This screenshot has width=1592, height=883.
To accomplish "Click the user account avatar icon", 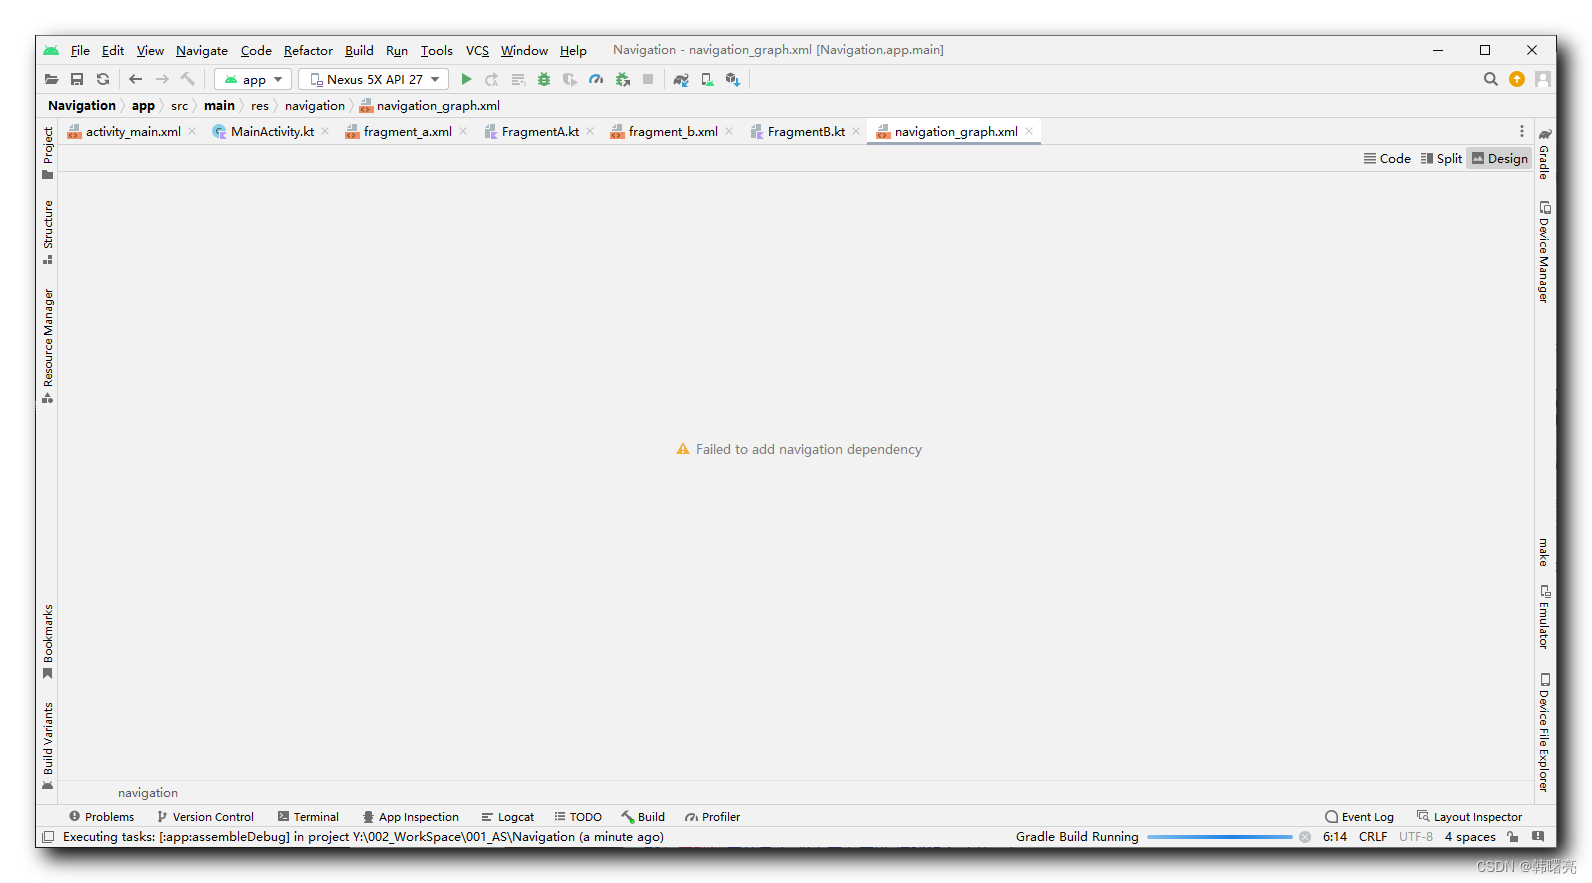I will click(1543, 79).
